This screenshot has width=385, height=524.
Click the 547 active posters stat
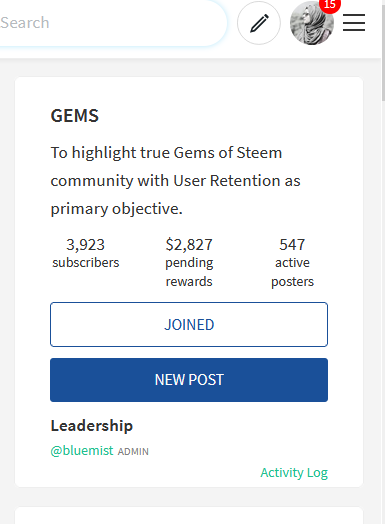click(292, 263)
